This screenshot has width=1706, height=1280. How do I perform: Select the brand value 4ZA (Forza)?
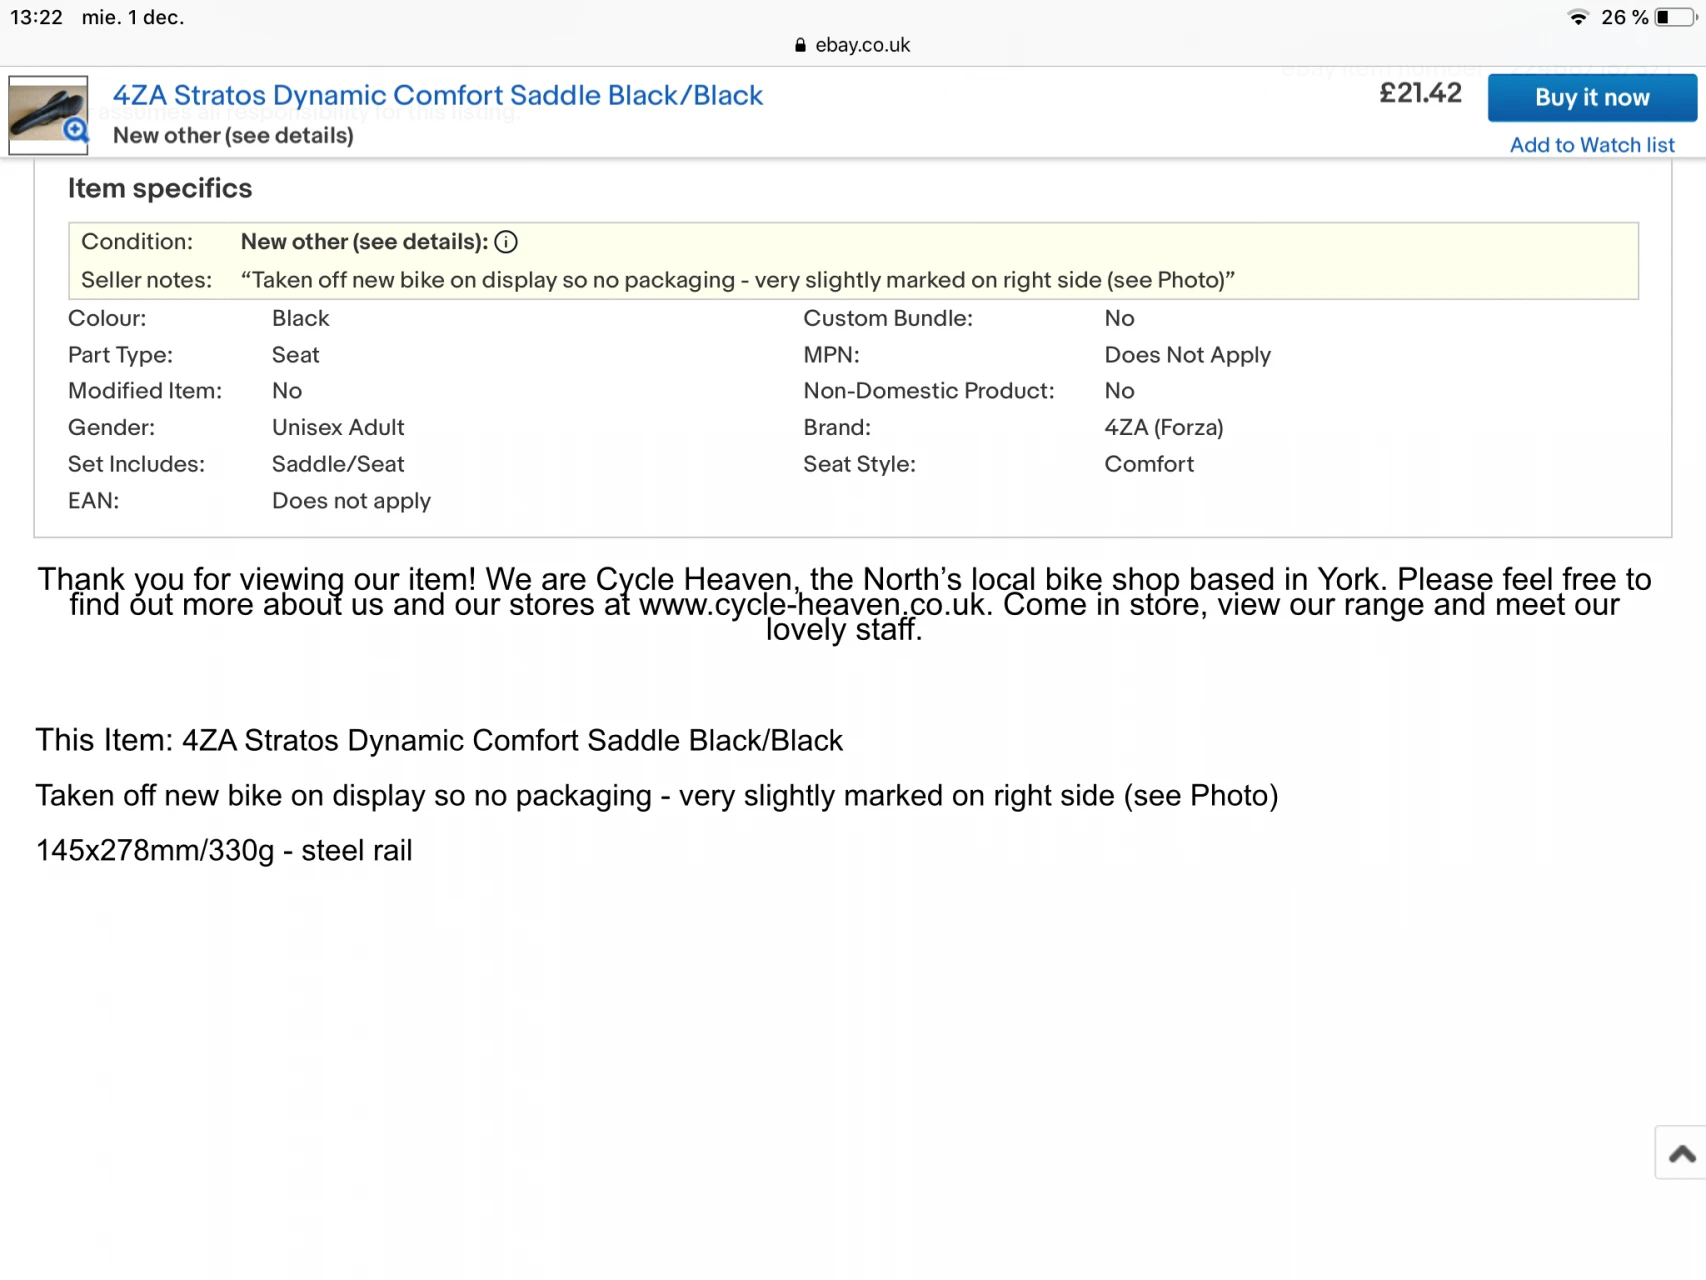[1164, 428]
